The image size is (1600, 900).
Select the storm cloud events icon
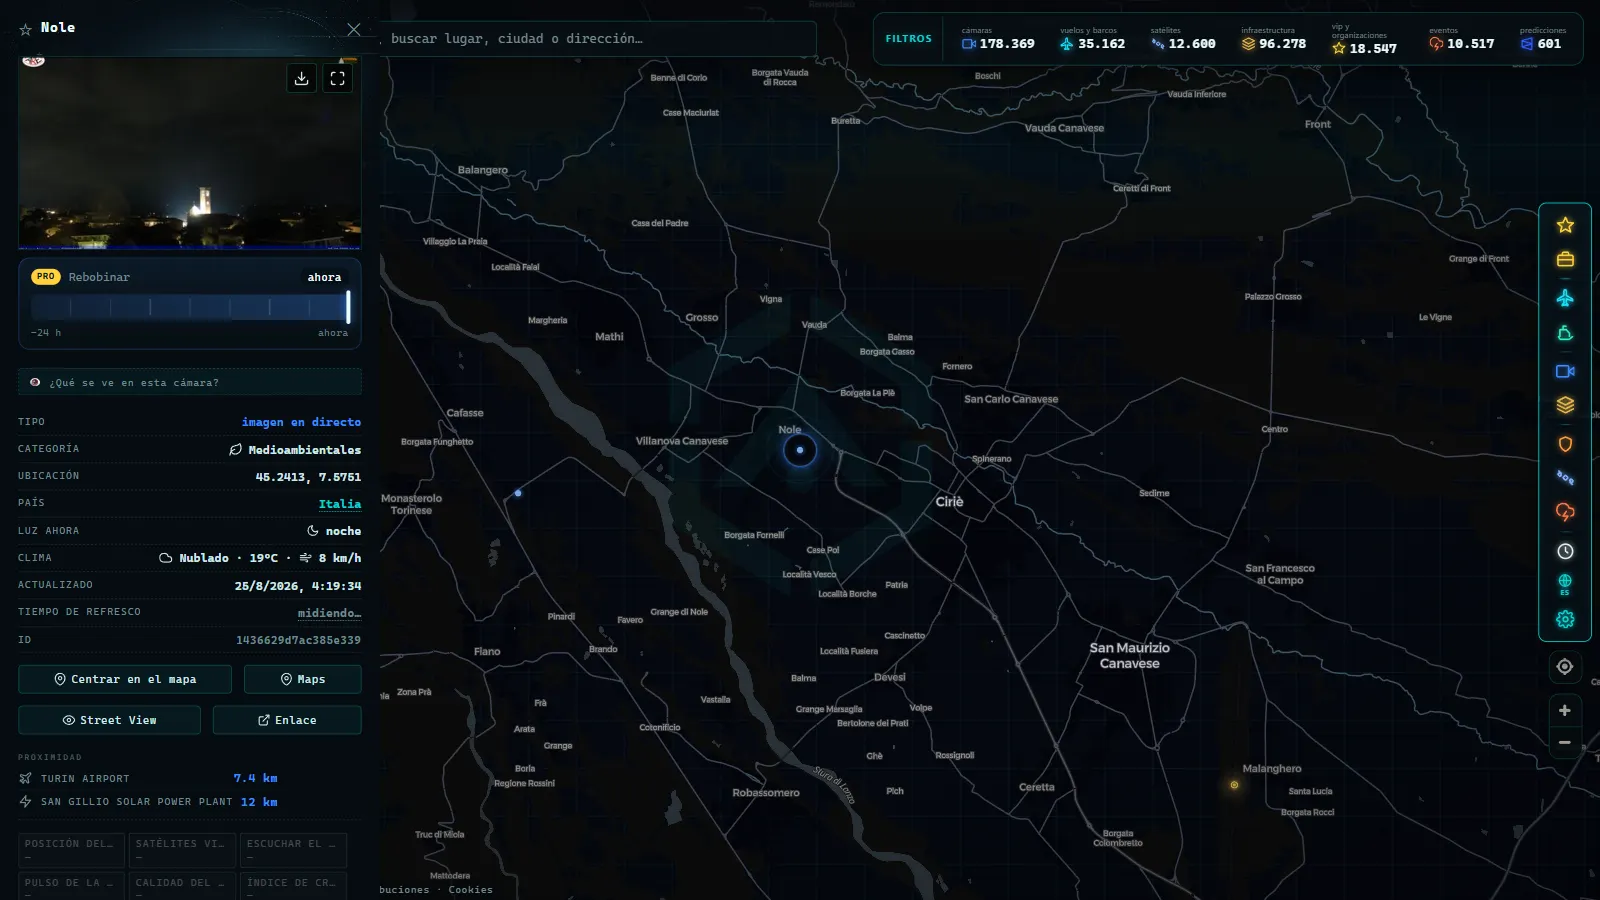click(x=1565, y=512)
